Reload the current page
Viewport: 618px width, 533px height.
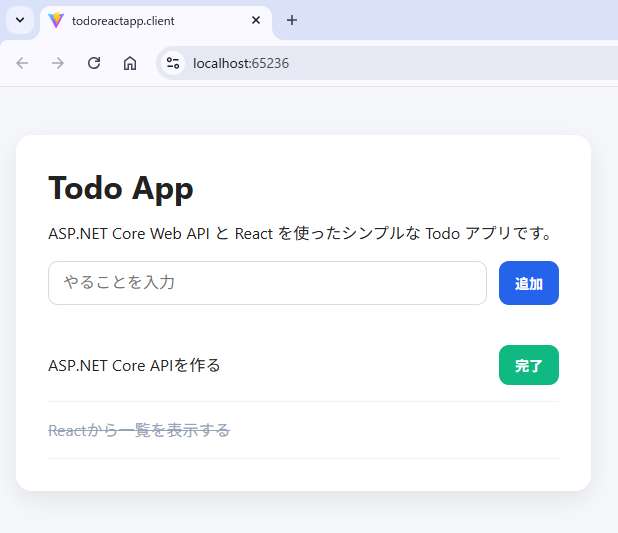coord(94,63)
